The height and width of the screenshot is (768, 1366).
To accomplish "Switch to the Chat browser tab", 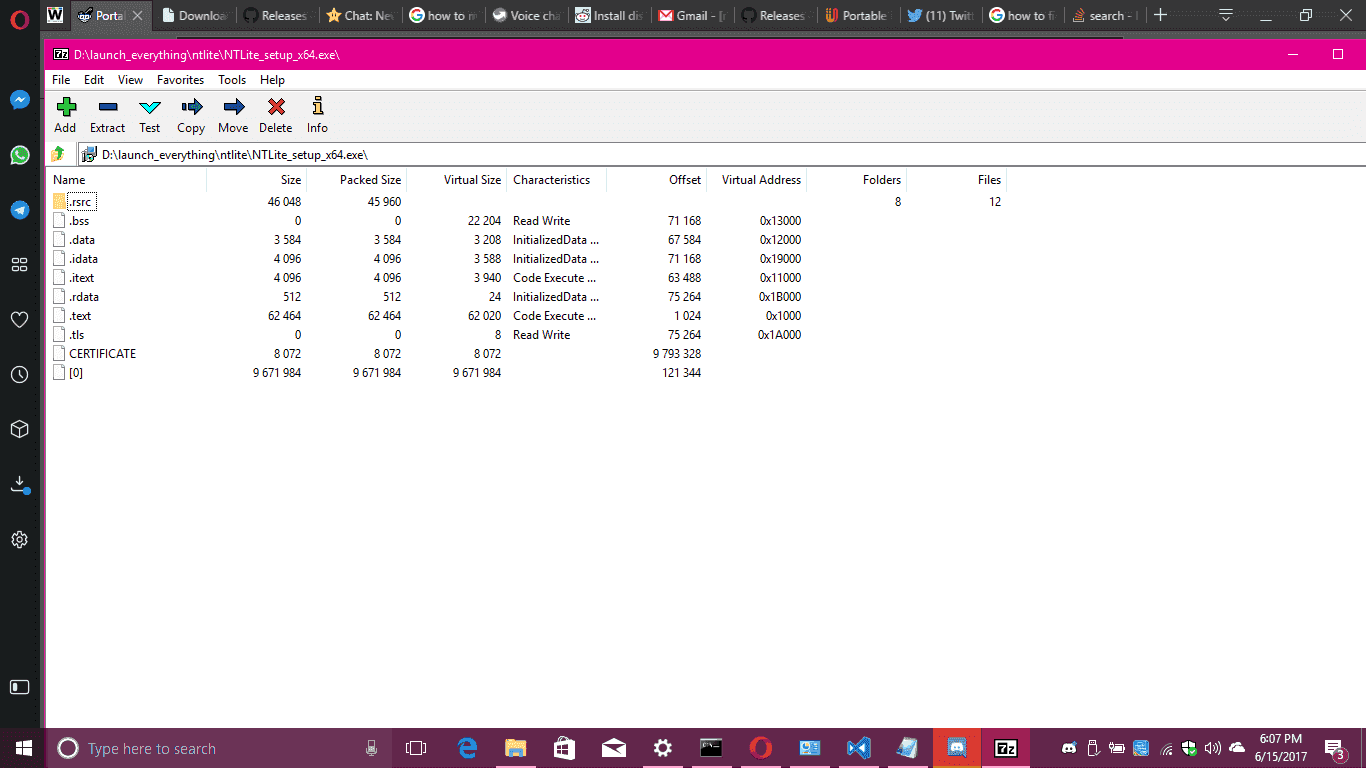I will pyautogui.click(x=359, y=16).
